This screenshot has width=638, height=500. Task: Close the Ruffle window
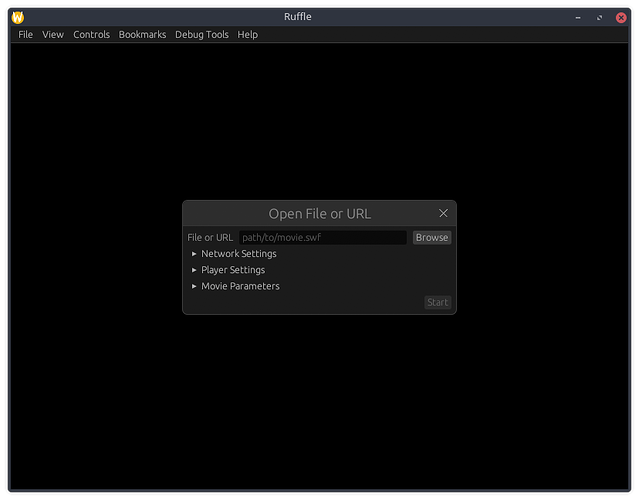click(x=621, y=17)
